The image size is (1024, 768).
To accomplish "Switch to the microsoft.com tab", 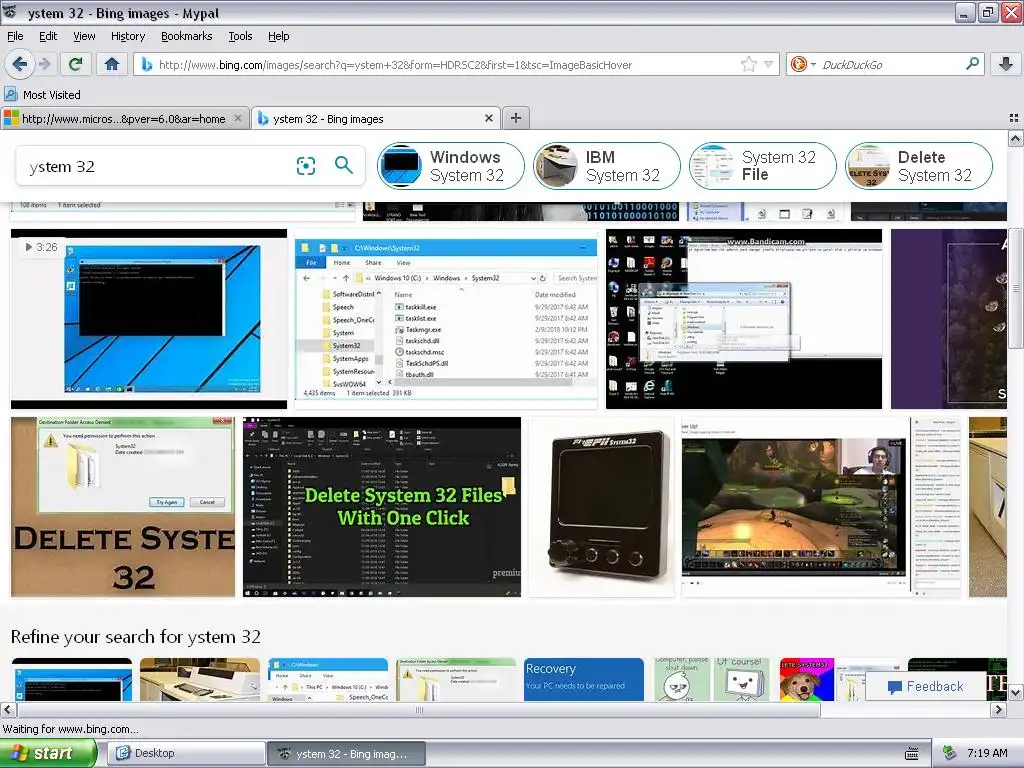I will coord(123,118).
